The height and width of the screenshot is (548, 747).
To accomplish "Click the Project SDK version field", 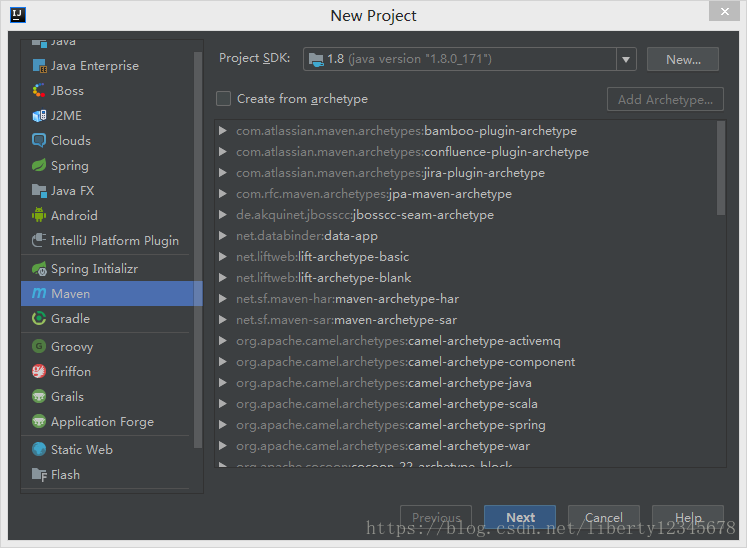I will coord(460,60).
